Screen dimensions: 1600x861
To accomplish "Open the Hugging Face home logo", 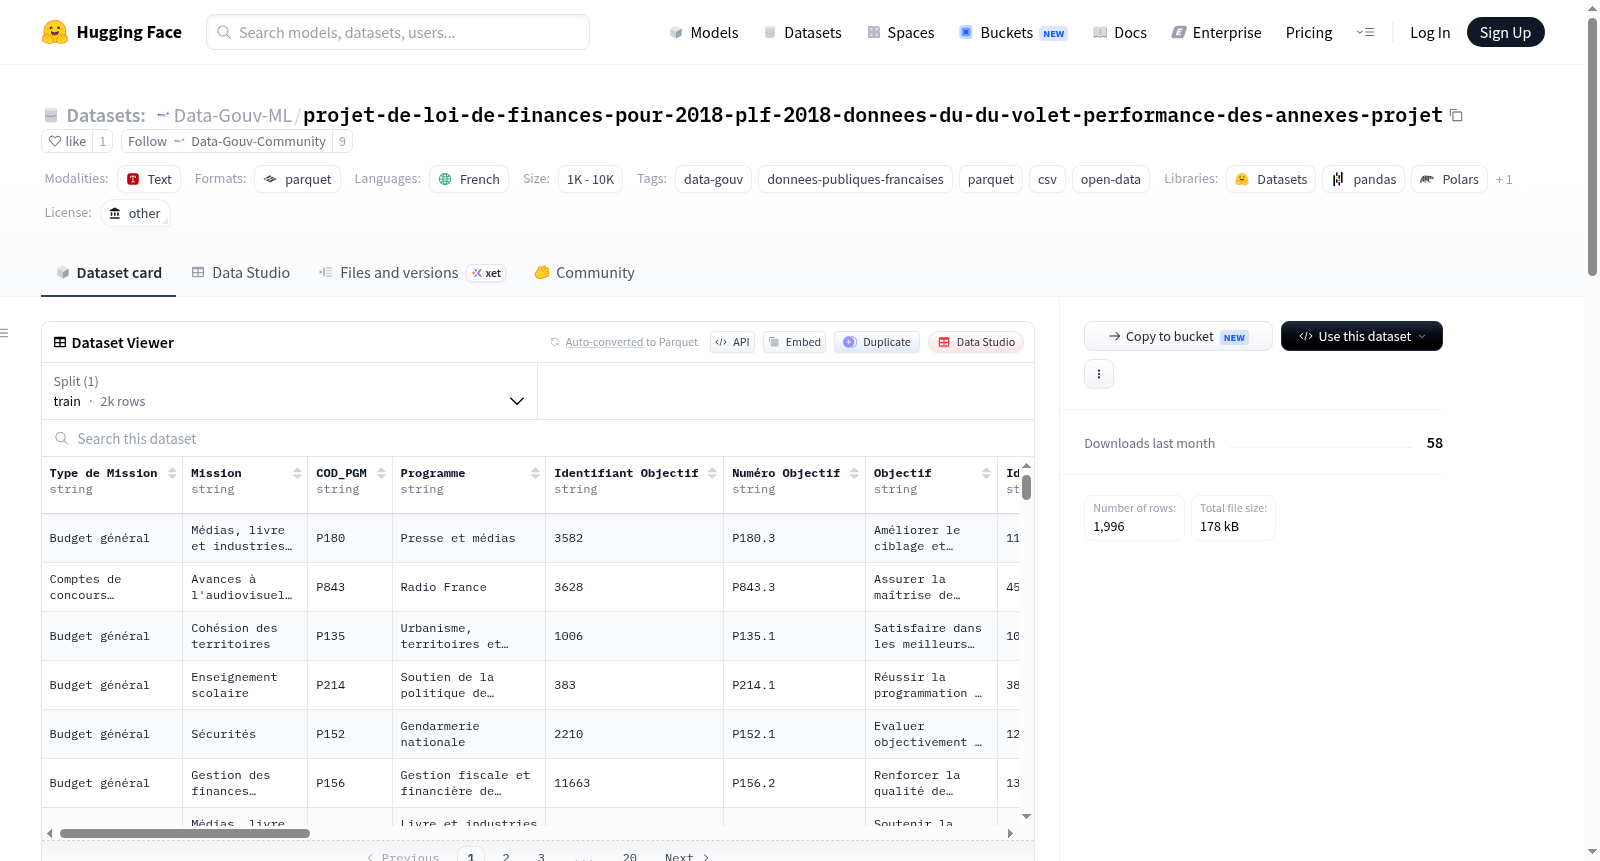I will click(x=111, y=32).
